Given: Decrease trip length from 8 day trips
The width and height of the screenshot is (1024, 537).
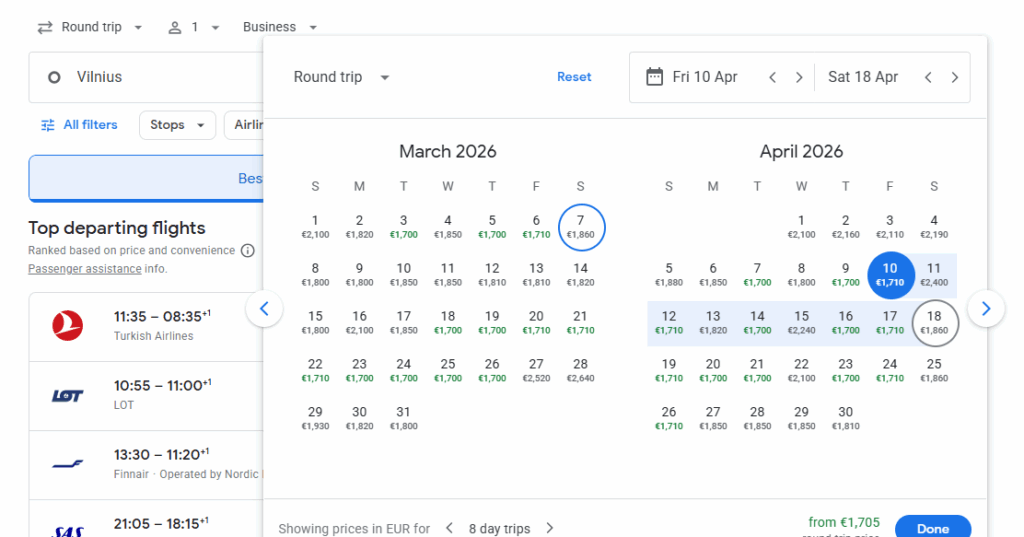Looking at the screenshot, I should tap(449, 528).
